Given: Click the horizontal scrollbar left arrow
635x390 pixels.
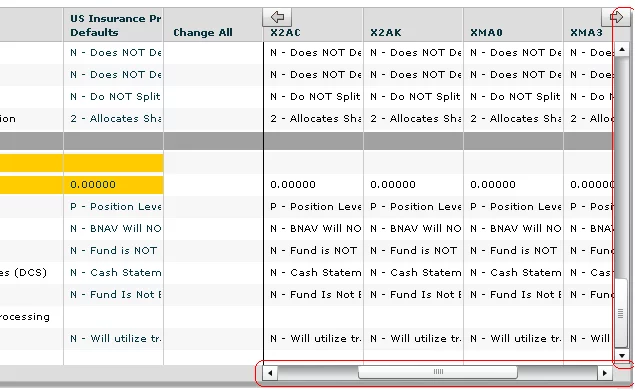Looking at the screenshot, I should pos(270,373).
